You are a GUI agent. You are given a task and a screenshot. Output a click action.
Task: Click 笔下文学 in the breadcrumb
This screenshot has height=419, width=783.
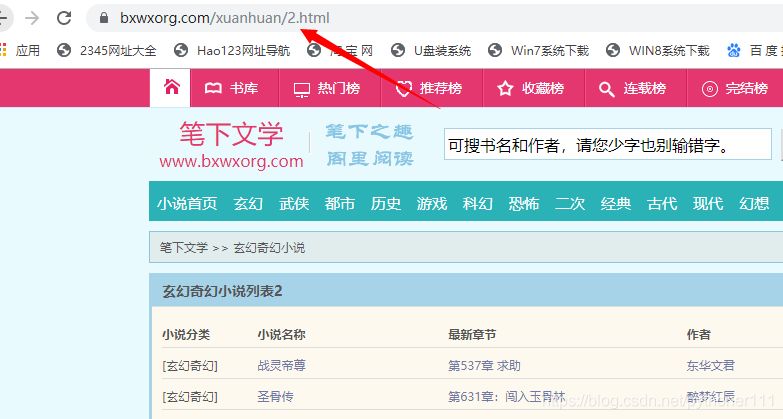point(184,248)
